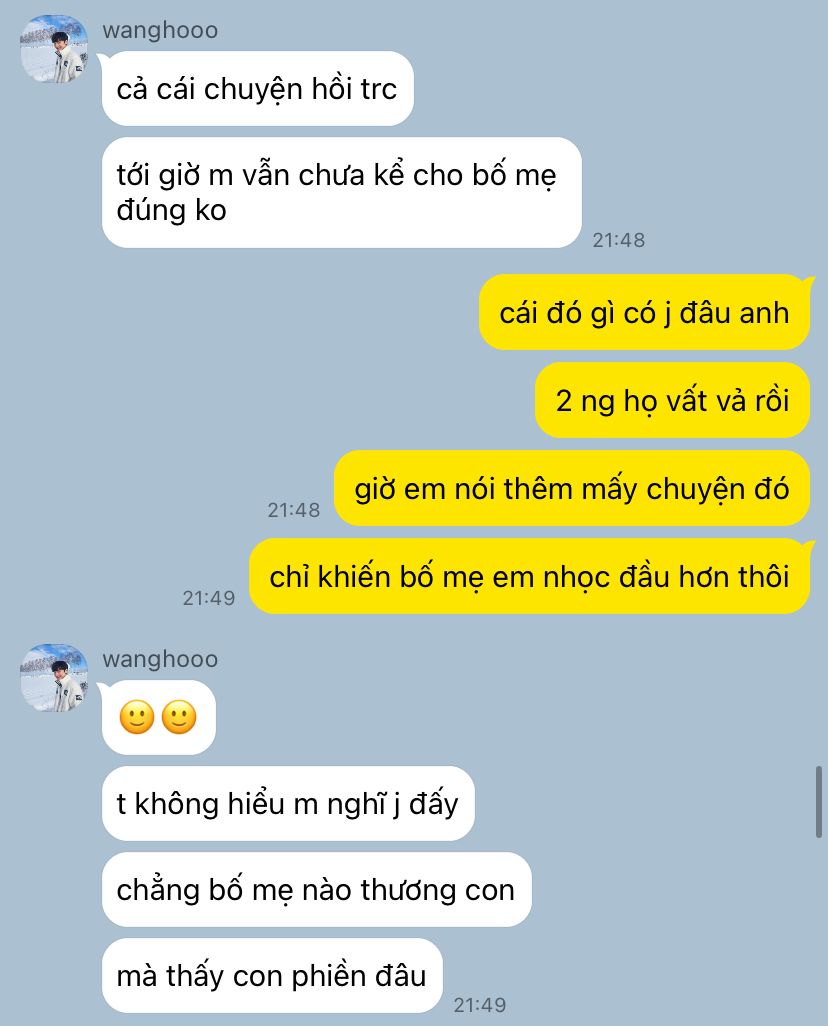This screenshot has width=828, height=1026.
Task: Tap bubble 'giờ em nói thêm mấy chuyện đó'
Action: (572, 488)
